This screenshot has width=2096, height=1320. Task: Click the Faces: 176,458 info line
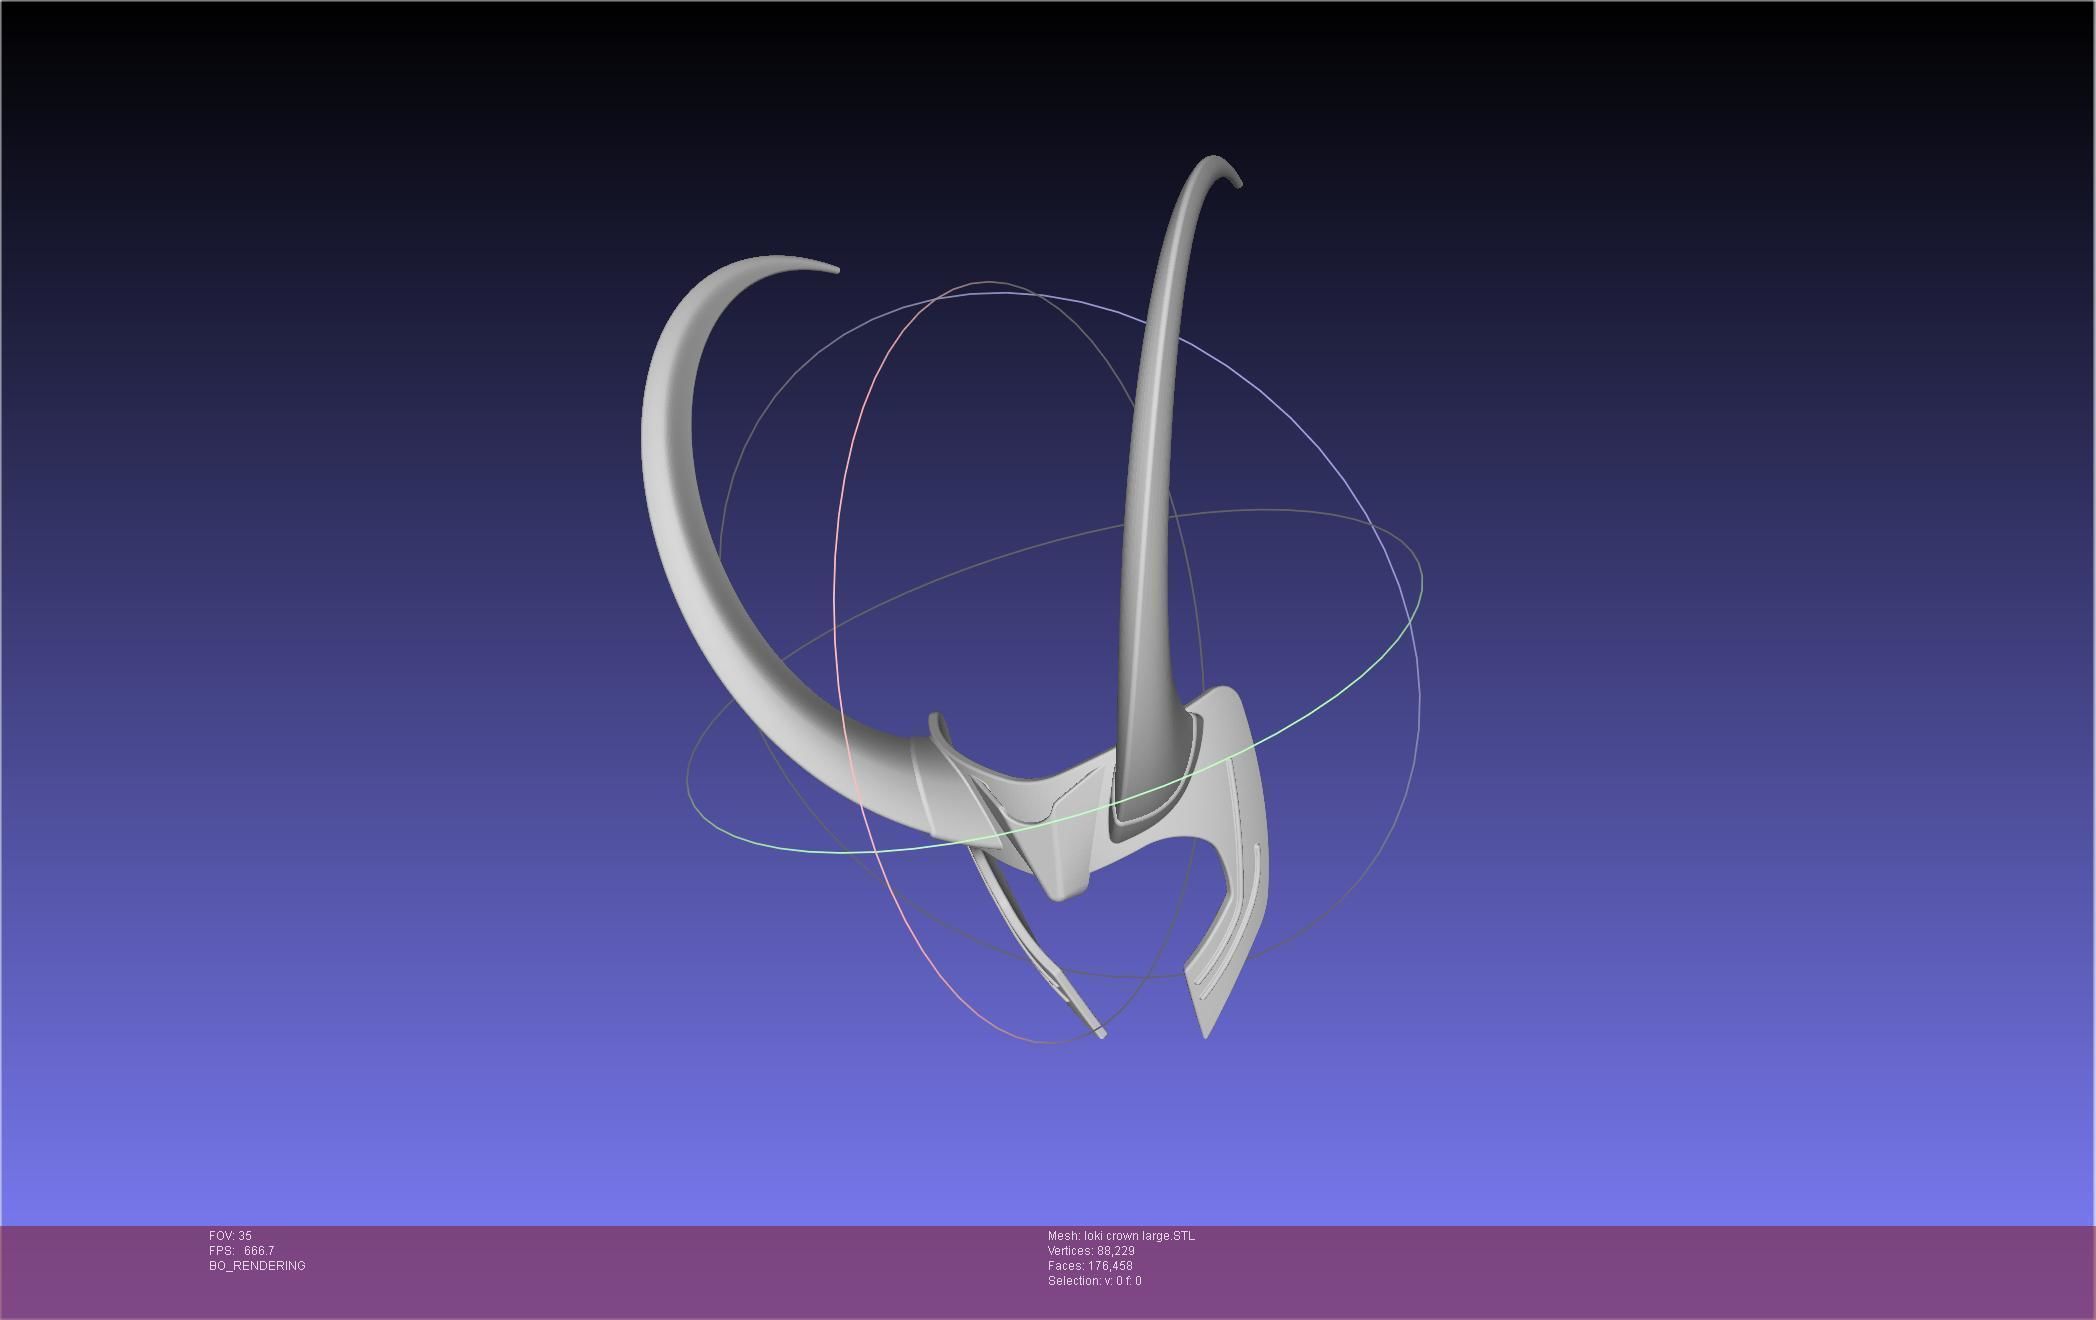tap(1090, 1266)
